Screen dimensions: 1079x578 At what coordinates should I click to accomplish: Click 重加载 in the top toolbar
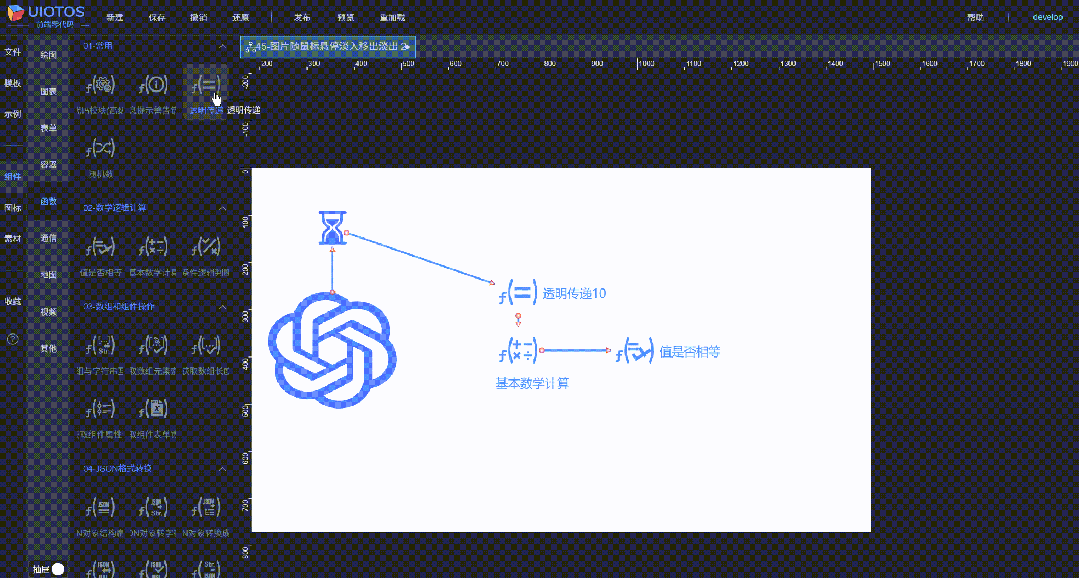(393, 17)
